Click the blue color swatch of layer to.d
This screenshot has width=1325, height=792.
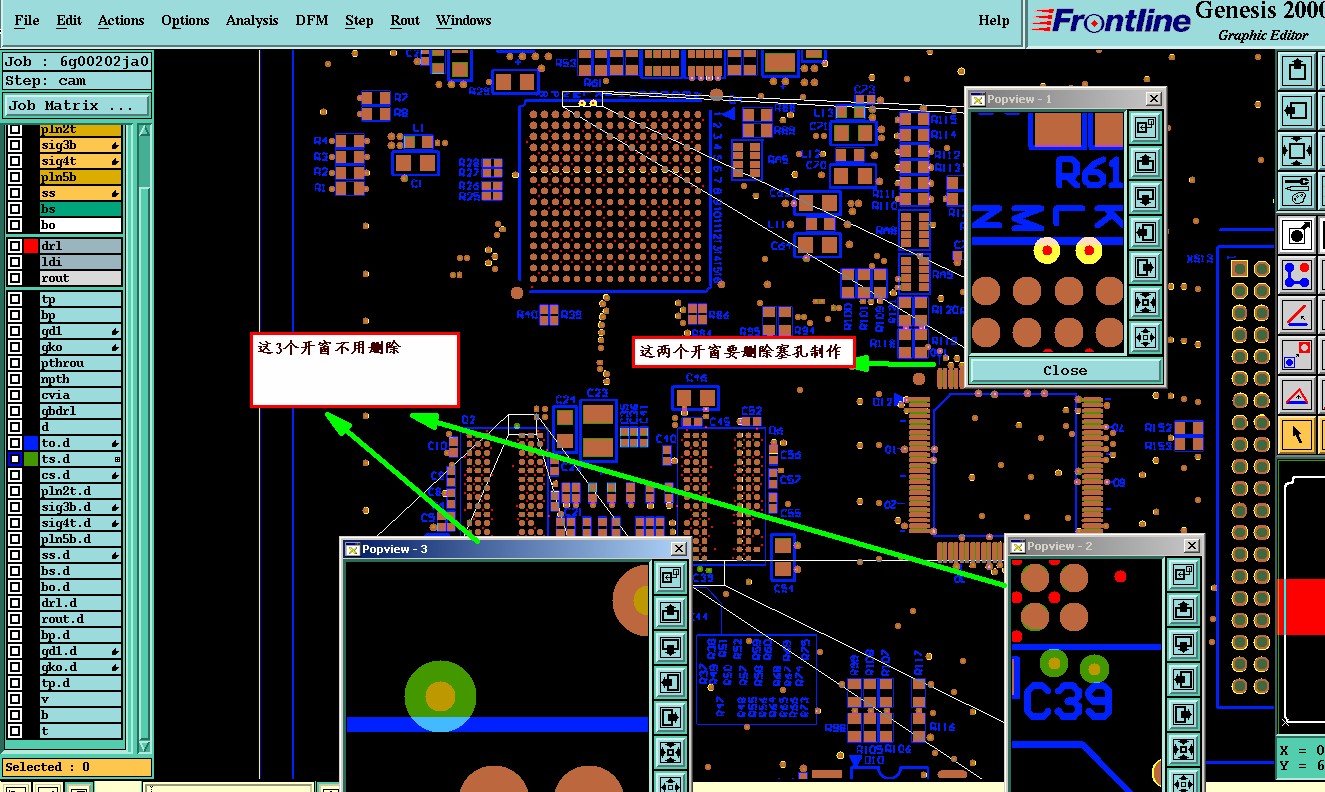point(30,443)
